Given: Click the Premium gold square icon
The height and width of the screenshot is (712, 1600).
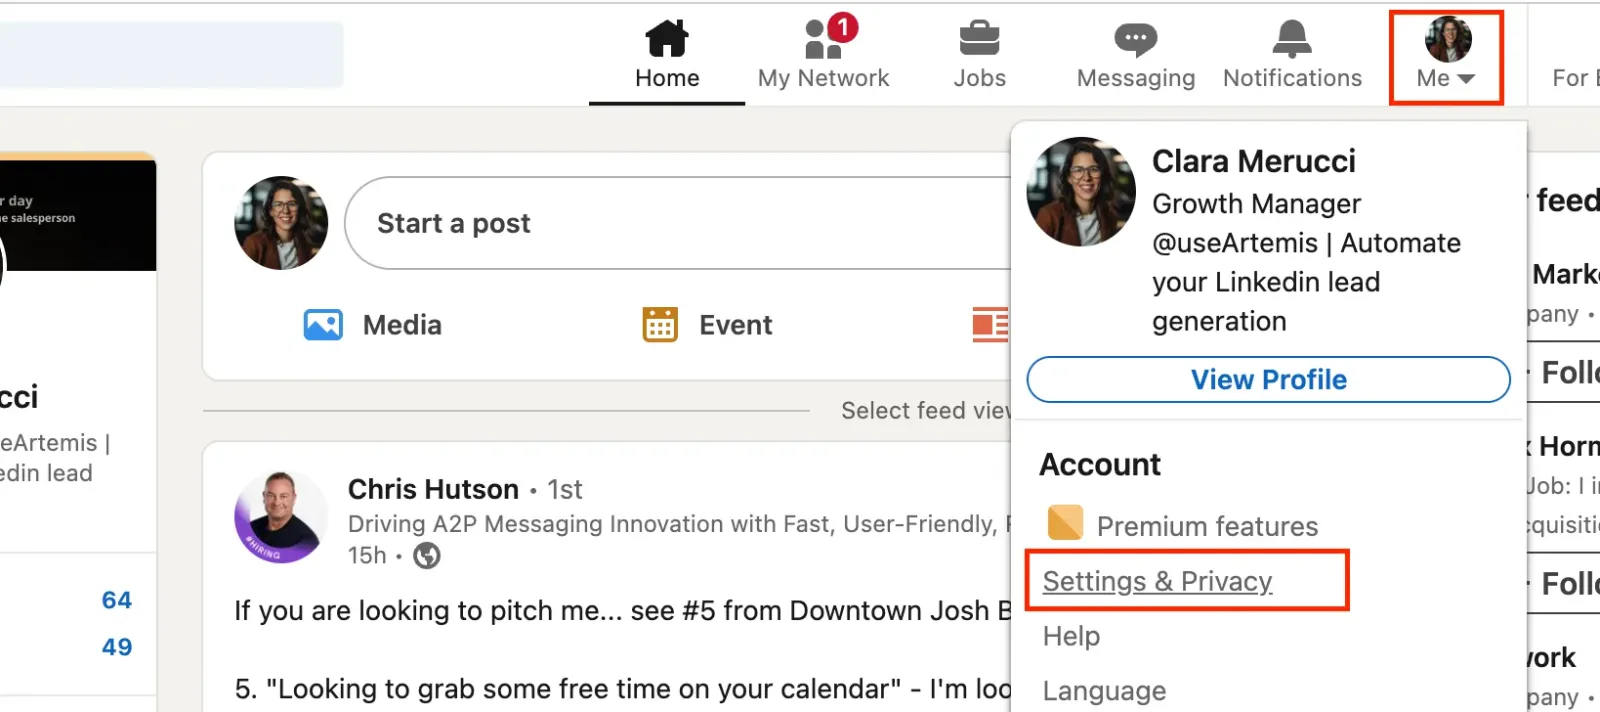Looking at the screenshot, I should (x=1065, y=523).
